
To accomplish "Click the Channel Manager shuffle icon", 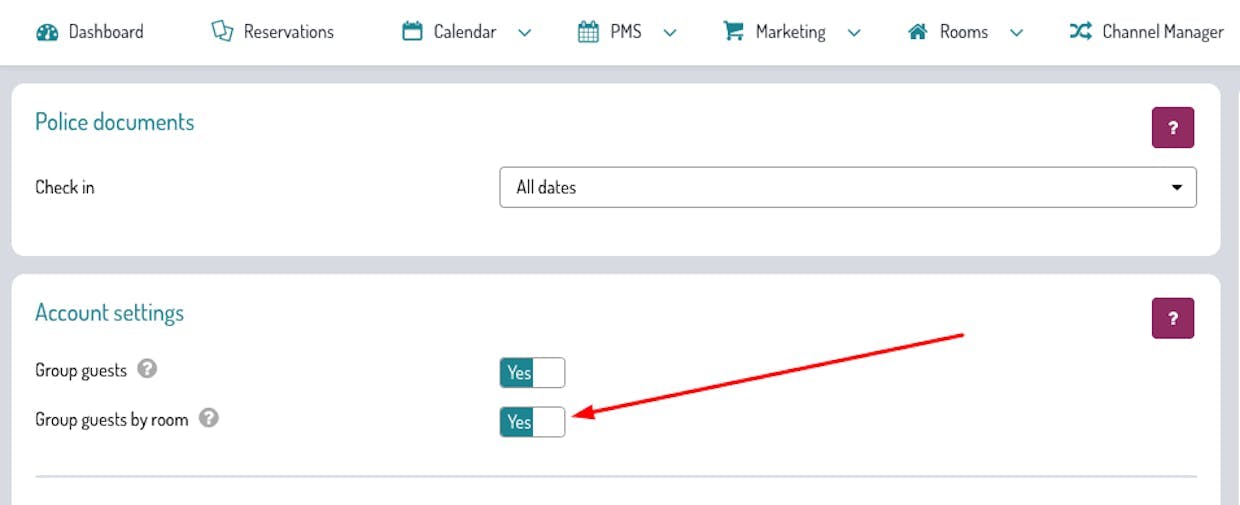I will tap(1080, 32).
